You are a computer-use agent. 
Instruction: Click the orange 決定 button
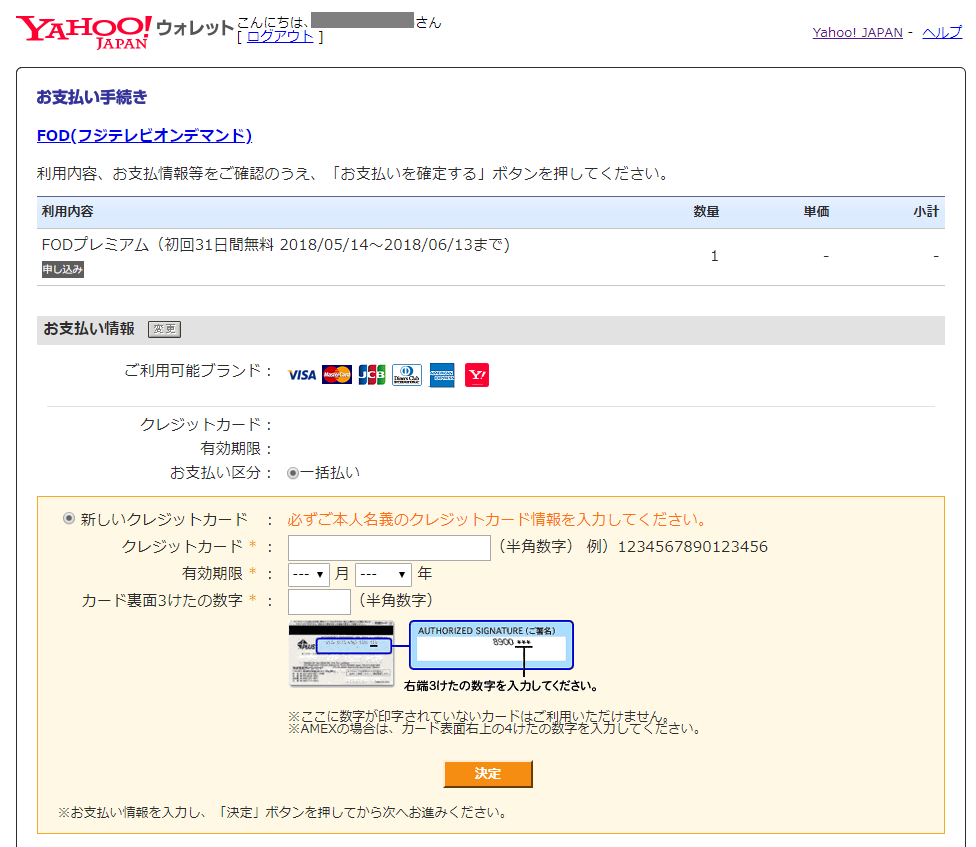point(488,774)
